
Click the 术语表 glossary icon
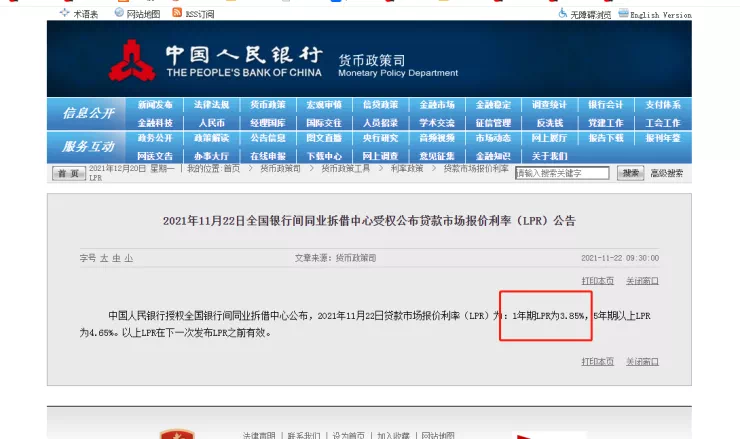(65, 13)
